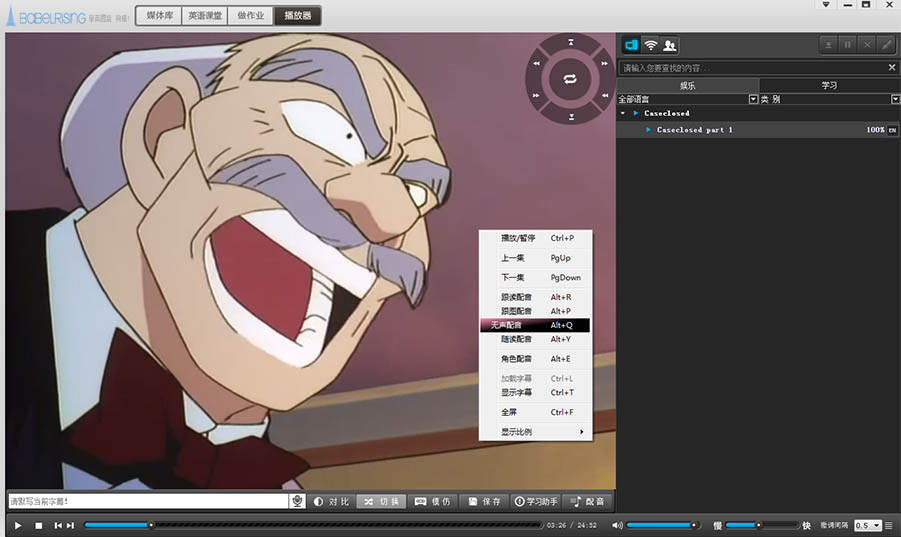Skip to next track button
Viewport: 901px width, 537px height.
tap(70, 525)
